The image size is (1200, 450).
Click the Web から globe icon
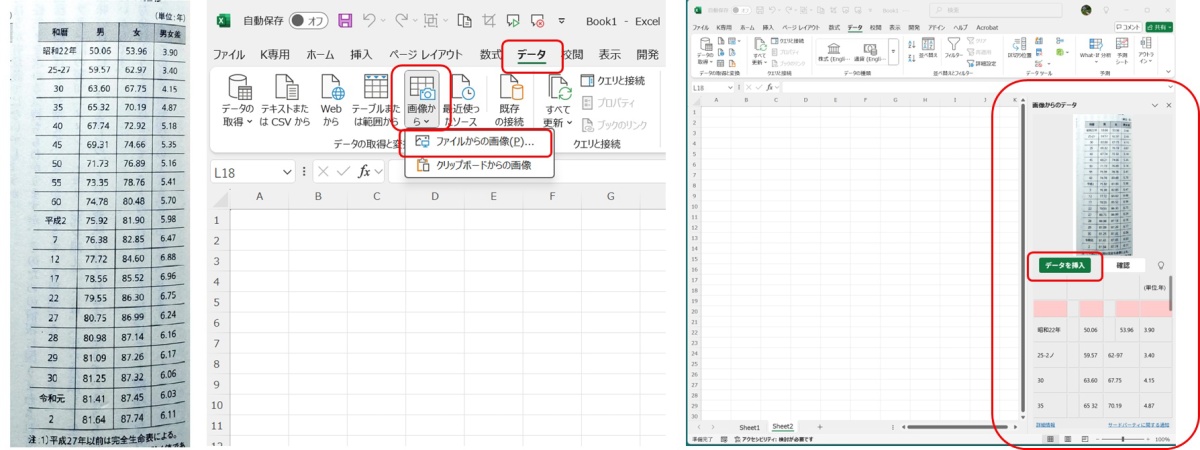(x=331, y=88)
